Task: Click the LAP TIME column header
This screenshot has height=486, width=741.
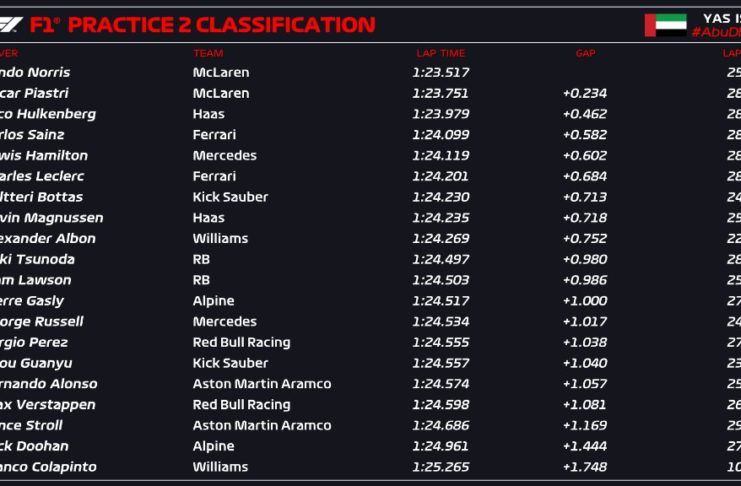Action: coord(440,53)
